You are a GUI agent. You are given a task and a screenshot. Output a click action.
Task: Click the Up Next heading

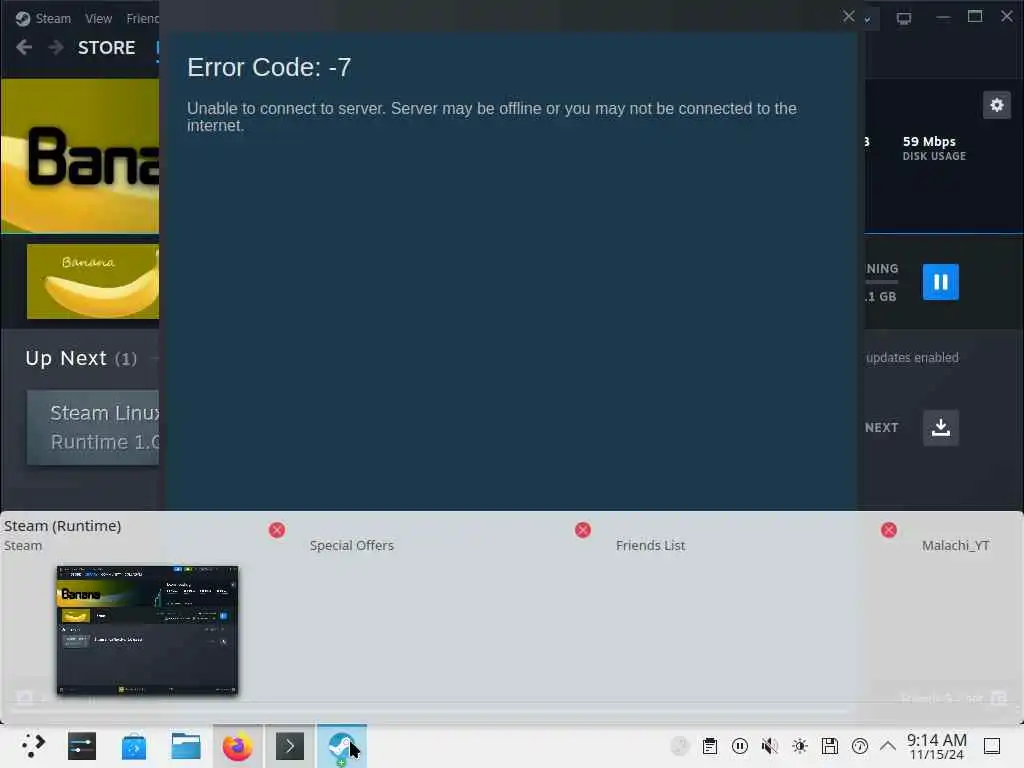(x=66, y=359)
